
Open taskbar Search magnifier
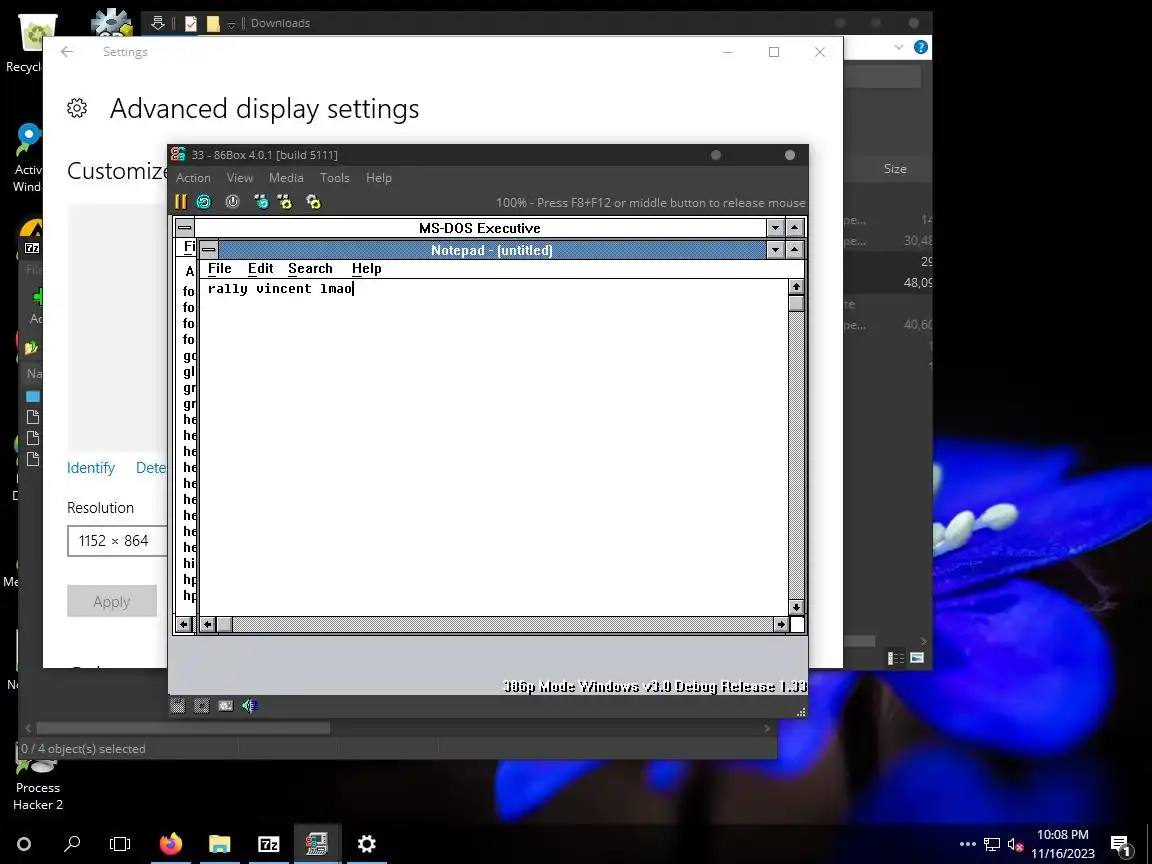[72, 843]
